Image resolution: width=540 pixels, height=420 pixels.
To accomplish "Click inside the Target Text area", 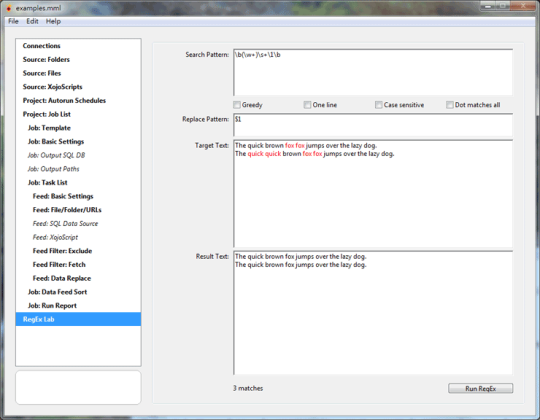I will (x=373, y=193).
